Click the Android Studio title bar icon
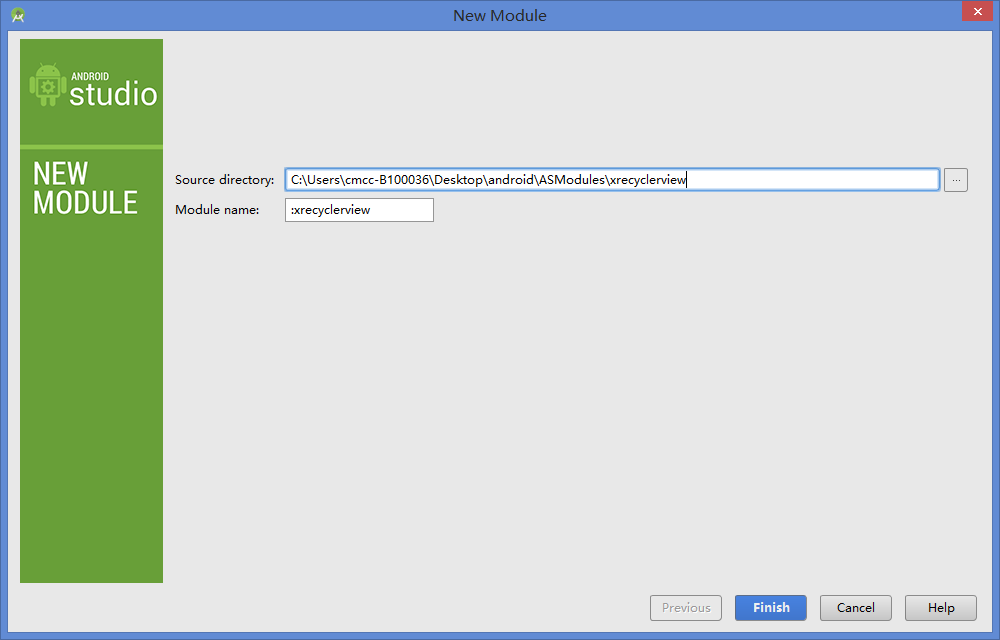 pyautogui.click(x=18, y=15)
